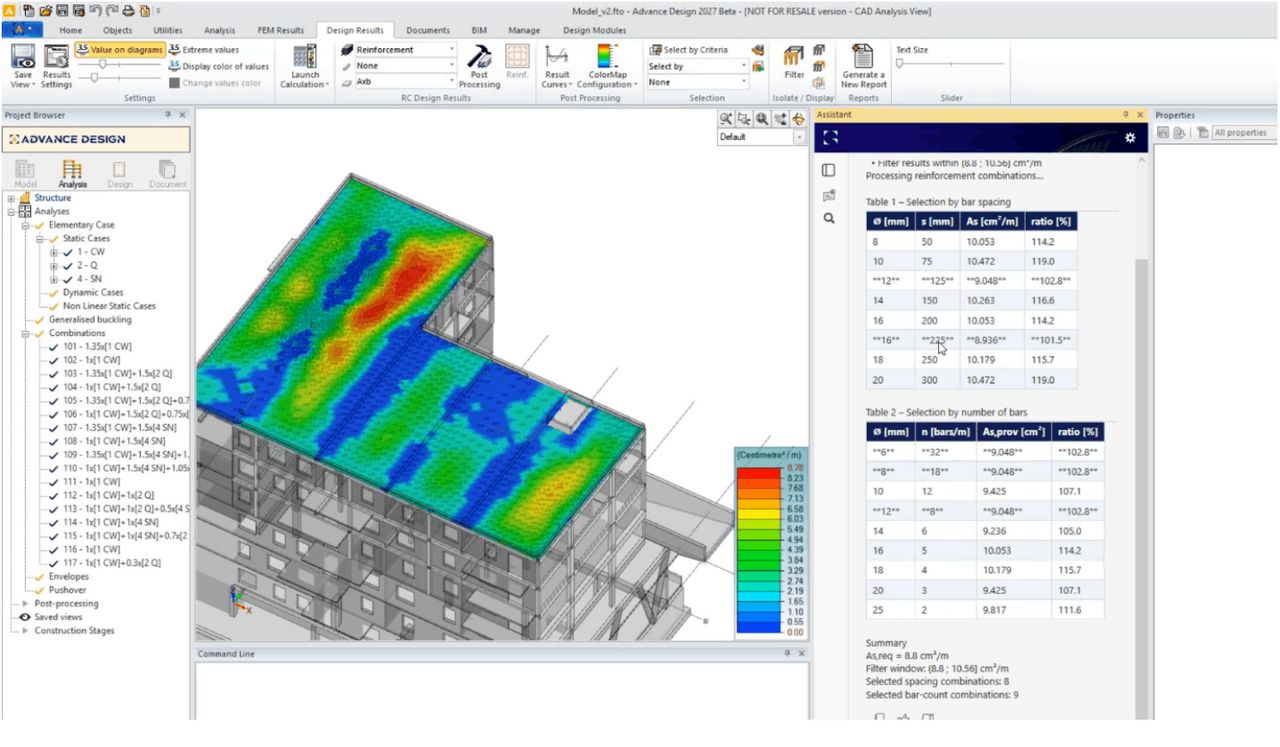Click the new chat icon in Assistant
Viewport: 1280px width, 747px height.
(x=828, y=195)
